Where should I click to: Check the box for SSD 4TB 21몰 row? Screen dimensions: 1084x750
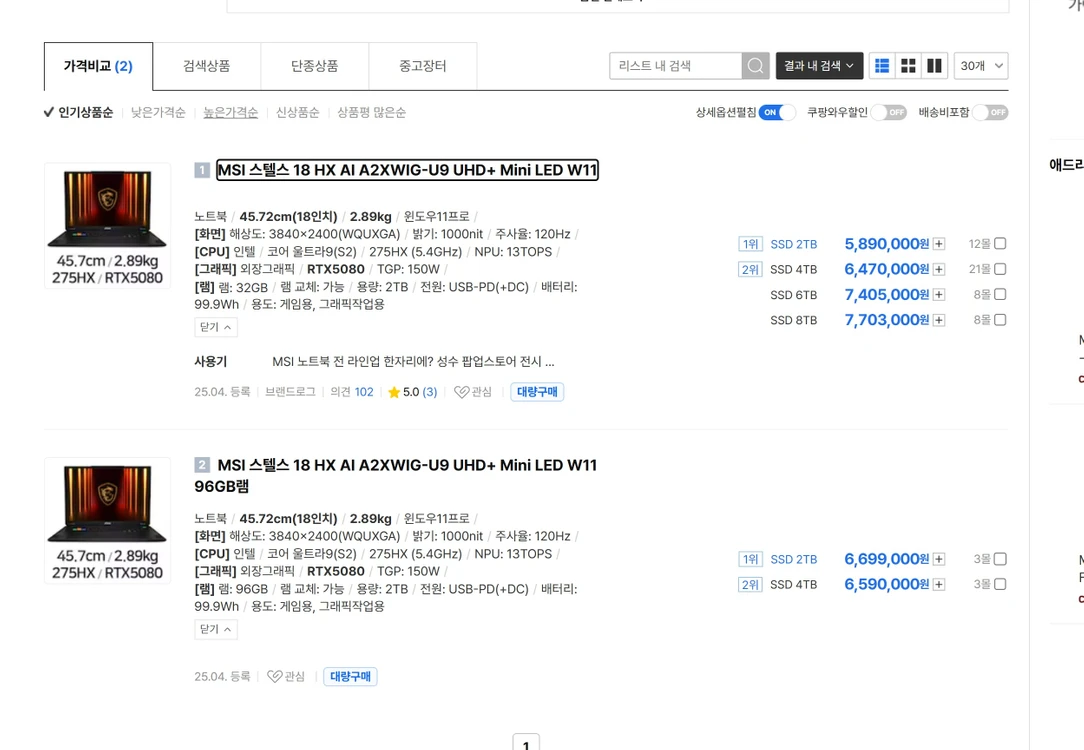point(1000,269)
